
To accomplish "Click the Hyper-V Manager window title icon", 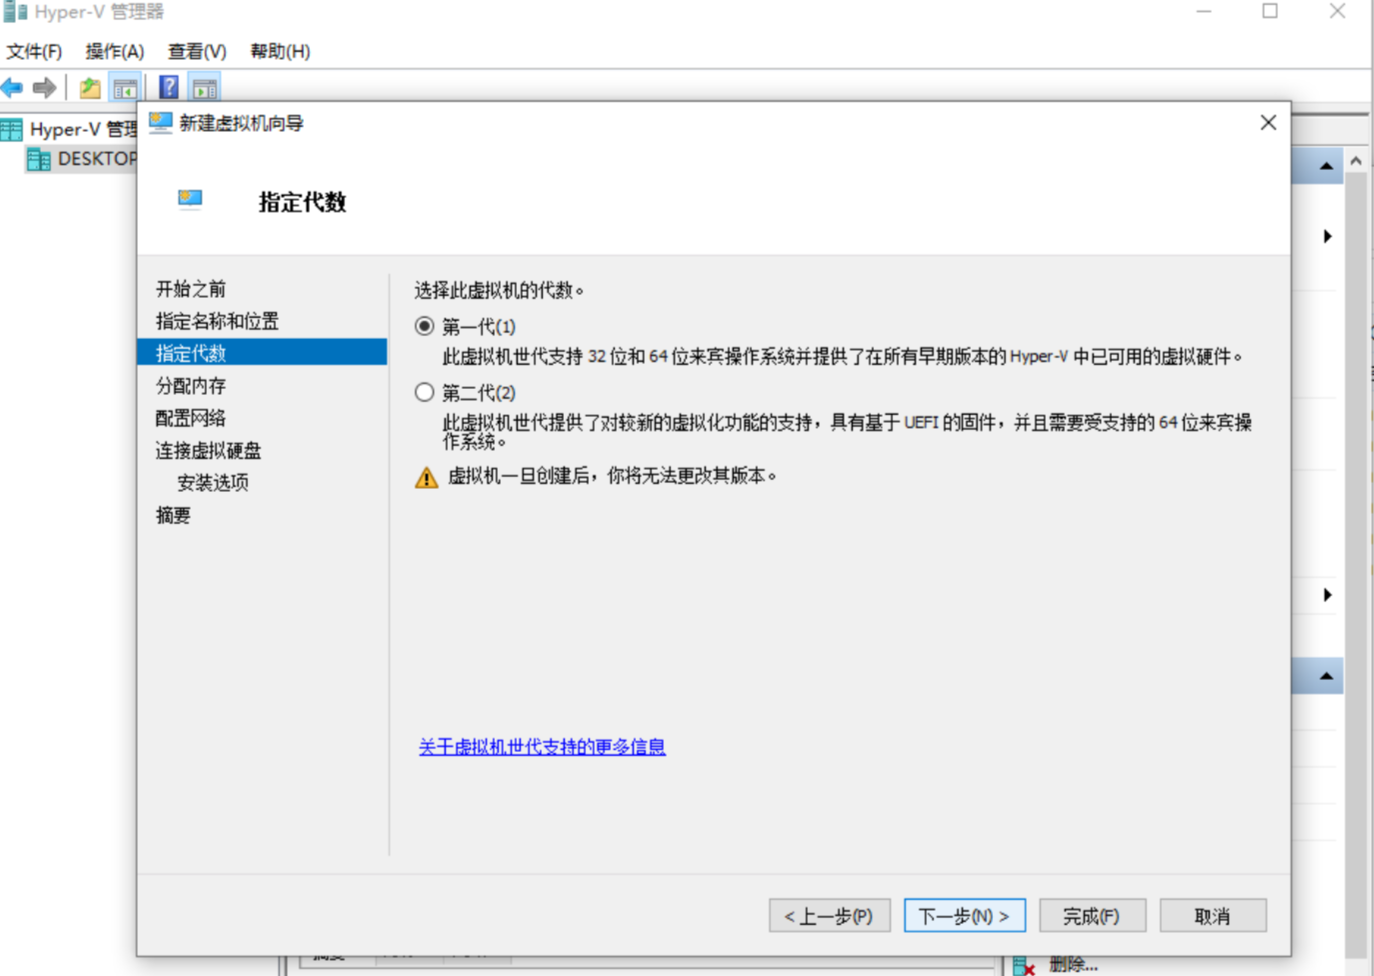I will [14, 12].
